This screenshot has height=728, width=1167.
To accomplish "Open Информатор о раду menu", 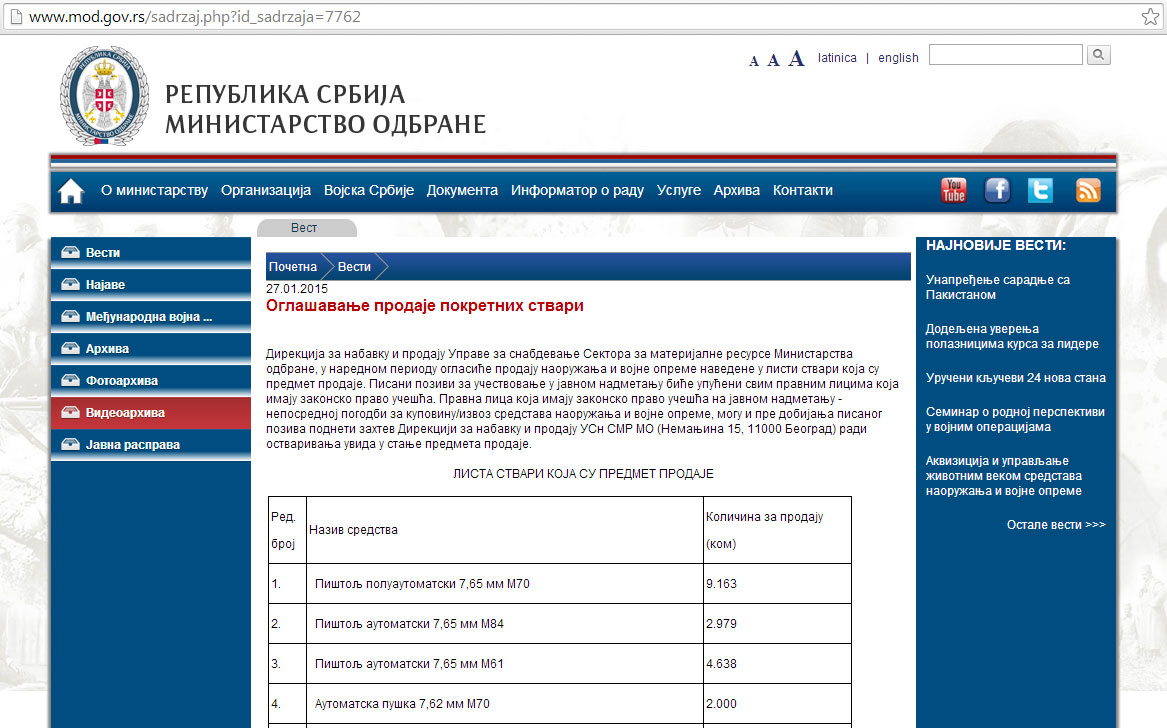I will pyautogui.click(x=578, y=191).
